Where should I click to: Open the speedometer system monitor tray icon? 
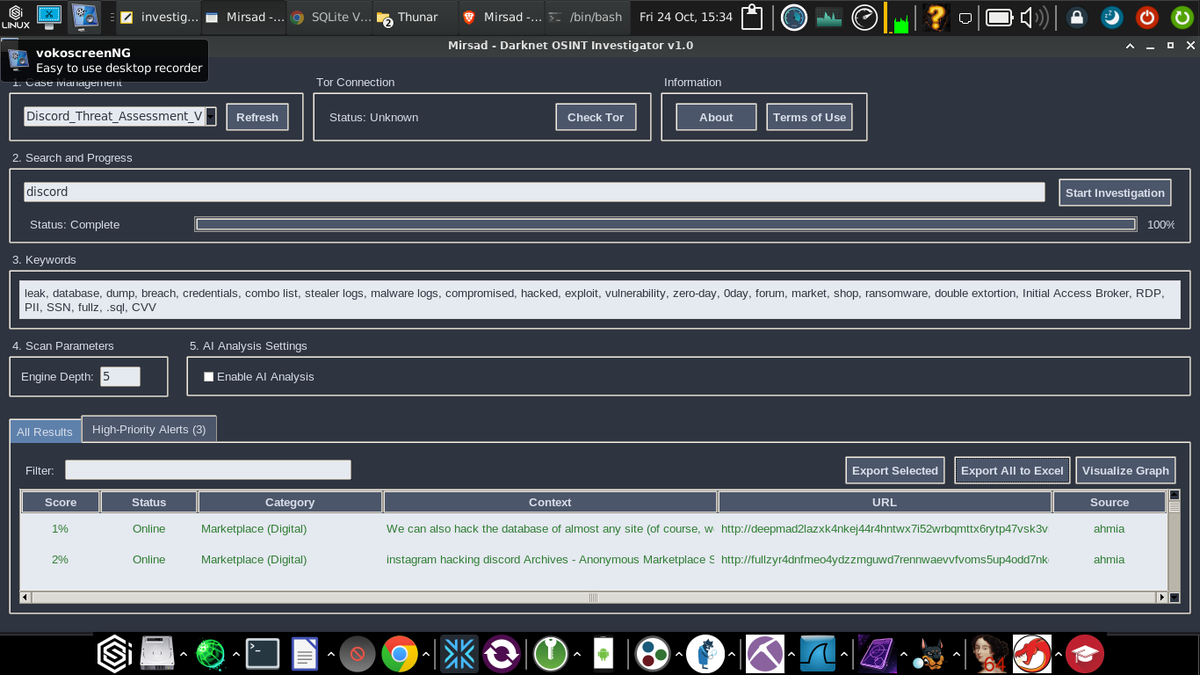pyautogui.click(x=866, y=17)
